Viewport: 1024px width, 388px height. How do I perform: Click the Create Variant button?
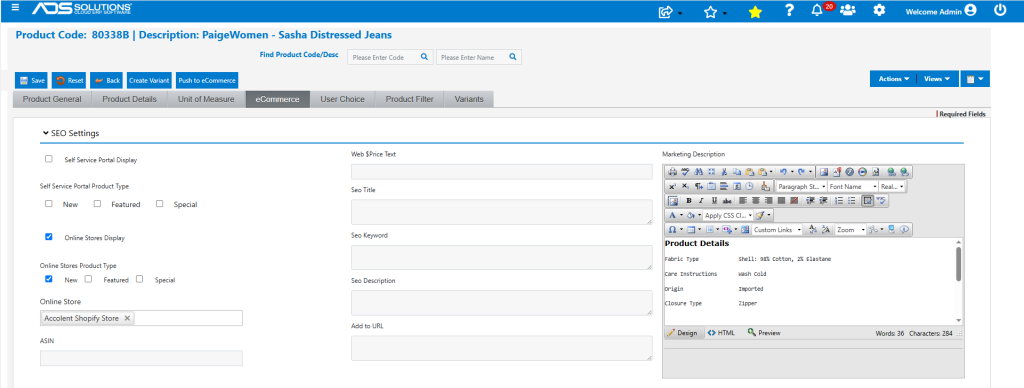pyautogui.click(x=149, y=80)
